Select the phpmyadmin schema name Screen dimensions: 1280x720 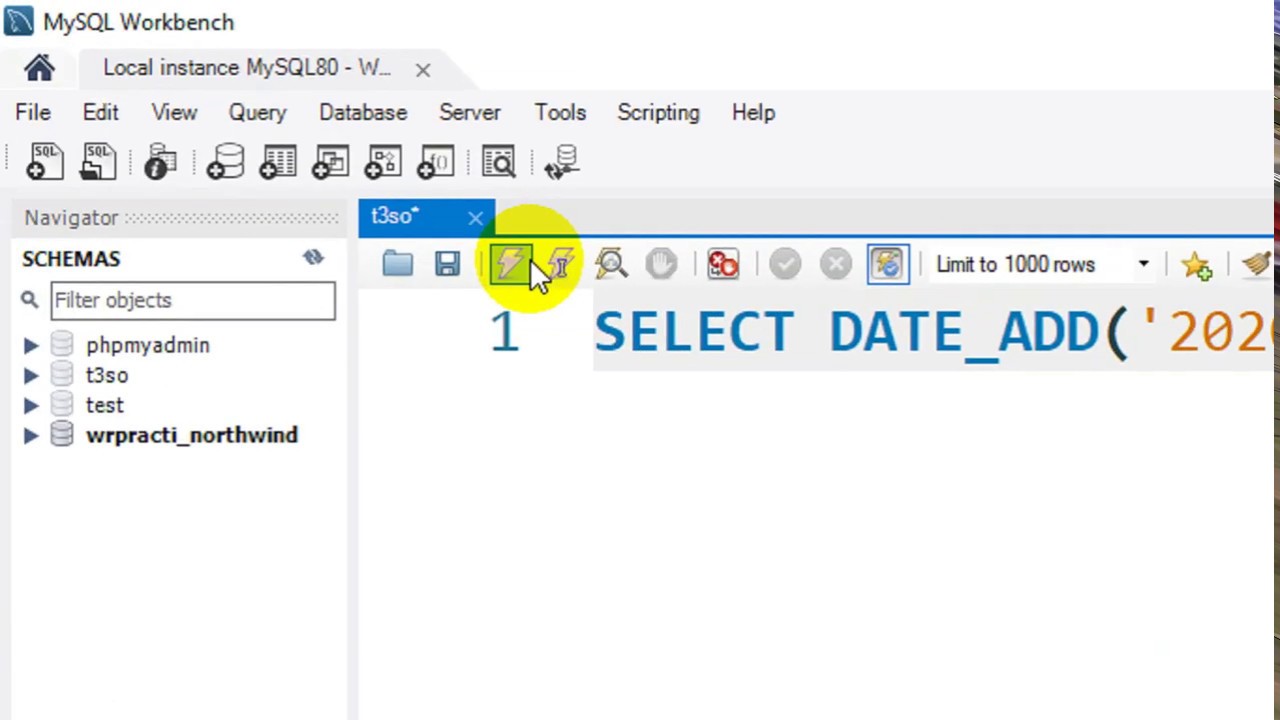click(148, 345)
